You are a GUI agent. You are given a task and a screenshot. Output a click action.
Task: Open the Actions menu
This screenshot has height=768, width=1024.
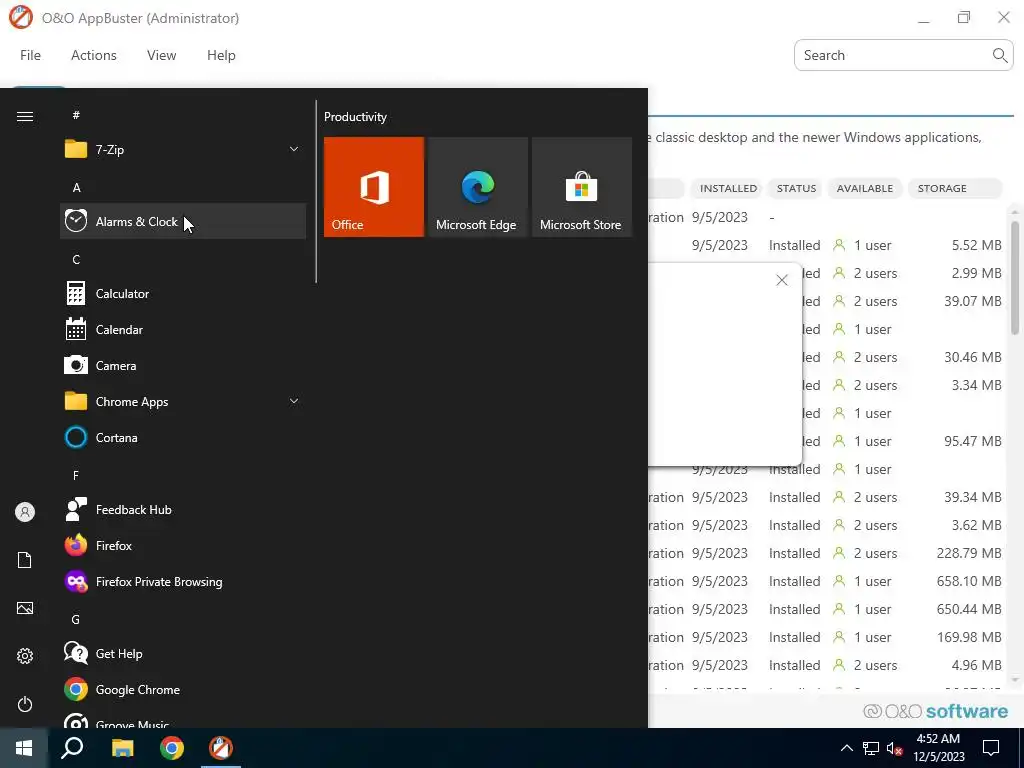pos(93,56)
